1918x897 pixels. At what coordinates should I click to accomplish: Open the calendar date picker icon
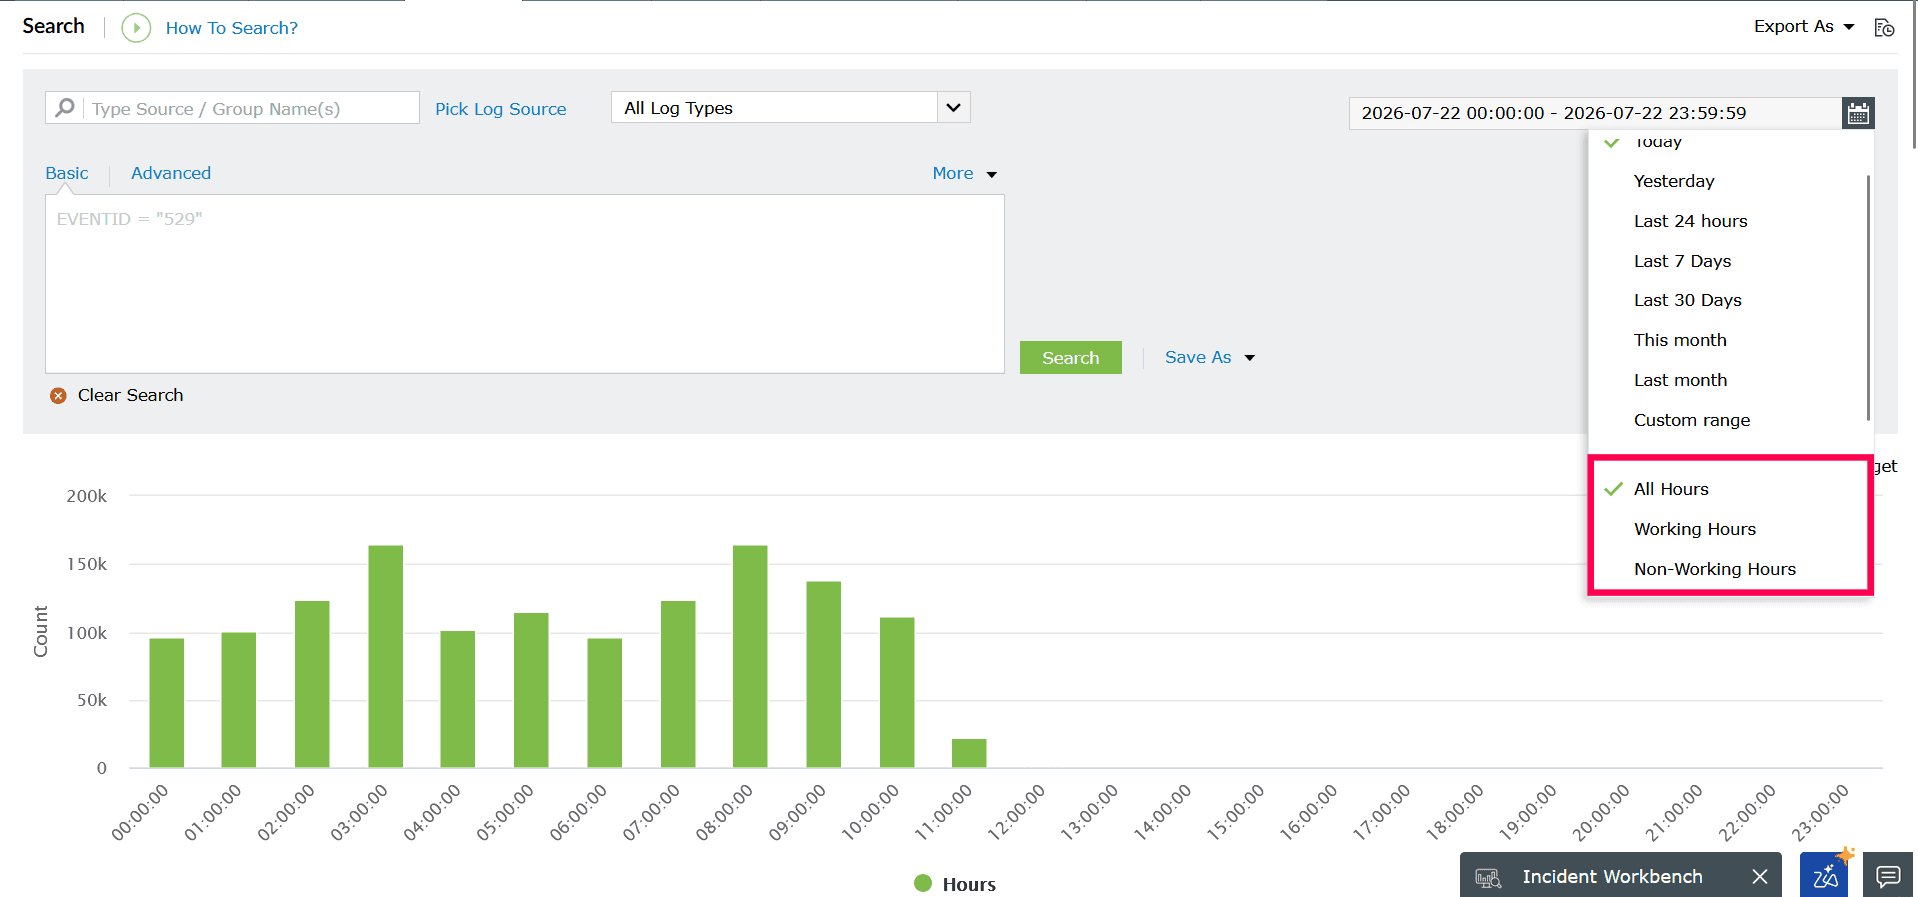click(x=1858, y=113)
